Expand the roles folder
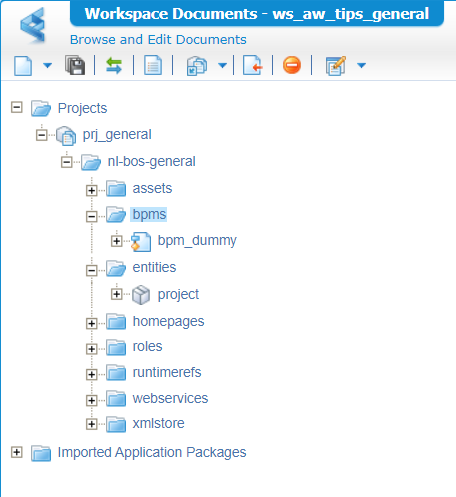The height and width of the screenshot is (497, 456). [x=91, y=349]
